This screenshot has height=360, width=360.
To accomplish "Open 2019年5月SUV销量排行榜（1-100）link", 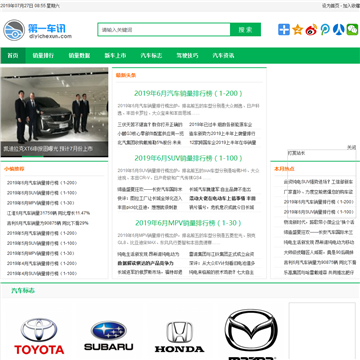I will 42,243.
